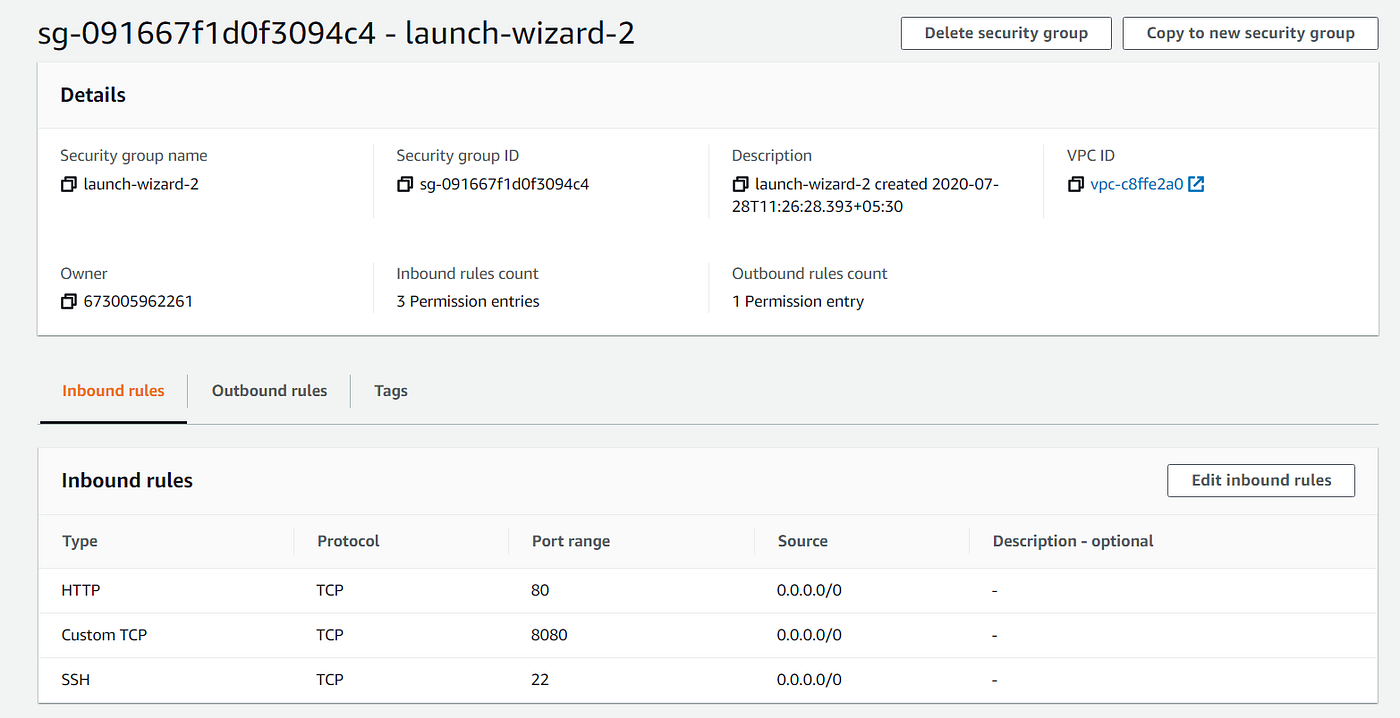Switch to the Outbound rules tab
This screenshot has width=1400, height=718.
click(x=268, y=391)
